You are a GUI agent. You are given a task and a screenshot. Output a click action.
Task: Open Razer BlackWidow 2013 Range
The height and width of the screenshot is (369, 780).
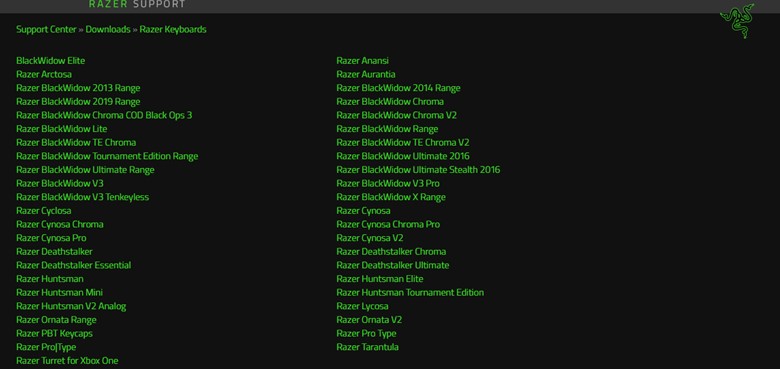78,88
